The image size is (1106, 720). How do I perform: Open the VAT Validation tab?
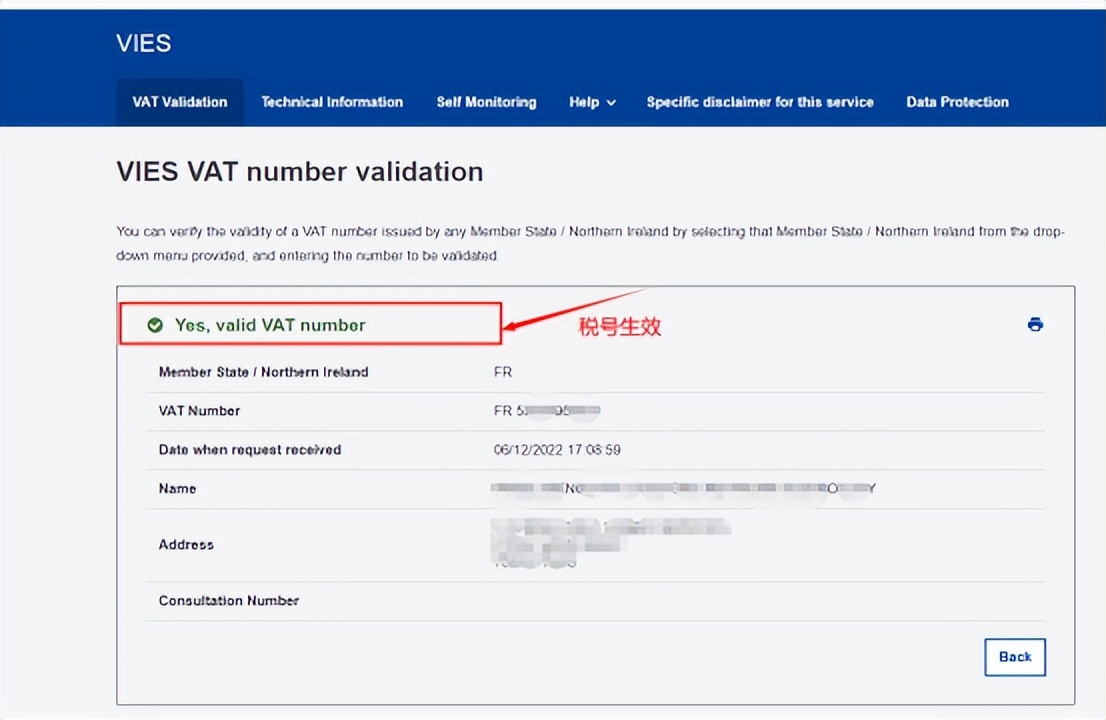pos(180,102)
